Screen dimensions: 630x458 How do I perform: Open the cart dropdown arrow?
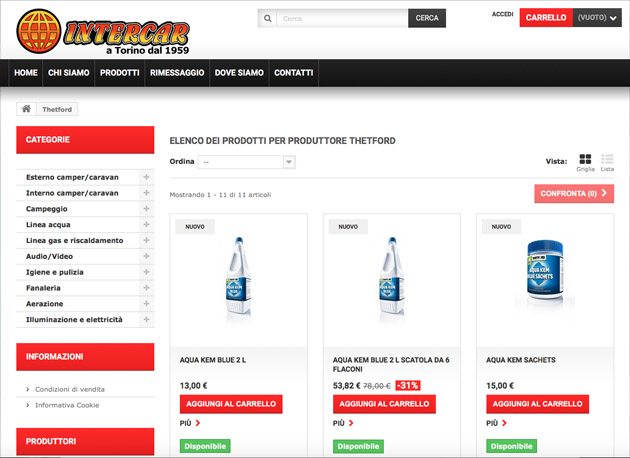[x=614, y=18]
